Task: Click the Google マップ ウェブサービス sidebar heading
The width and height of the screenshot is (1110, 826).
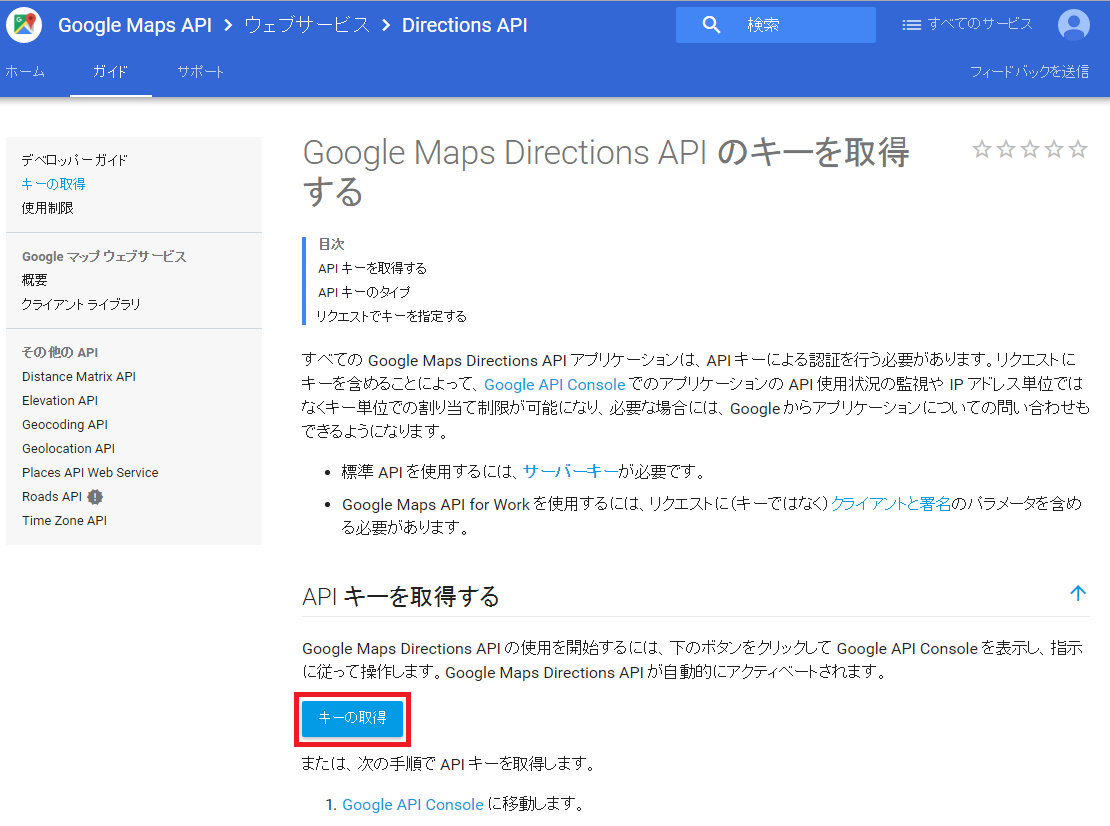Action: coord(104,256)
